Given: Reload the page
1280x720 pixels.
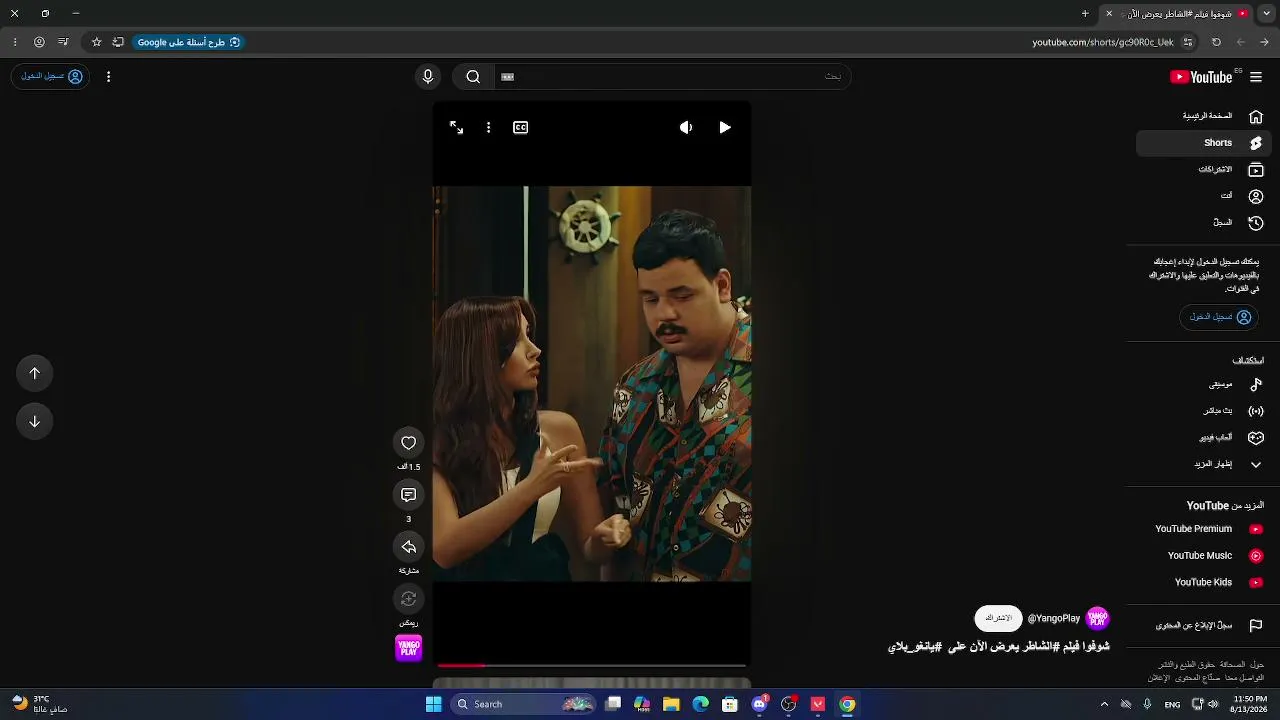Looking at the screenshot, I should 1216,42.
